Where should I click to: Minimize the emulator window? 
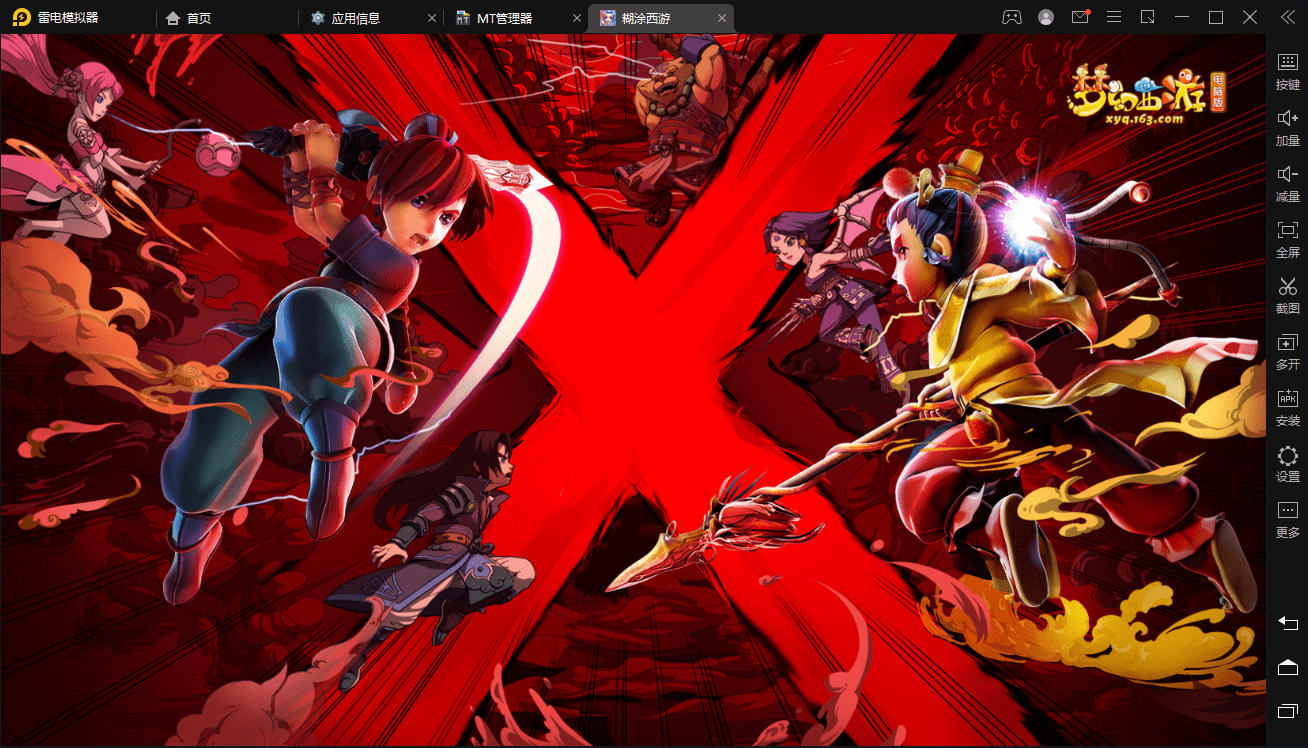pyautogui.click(x=1182, y=17)
